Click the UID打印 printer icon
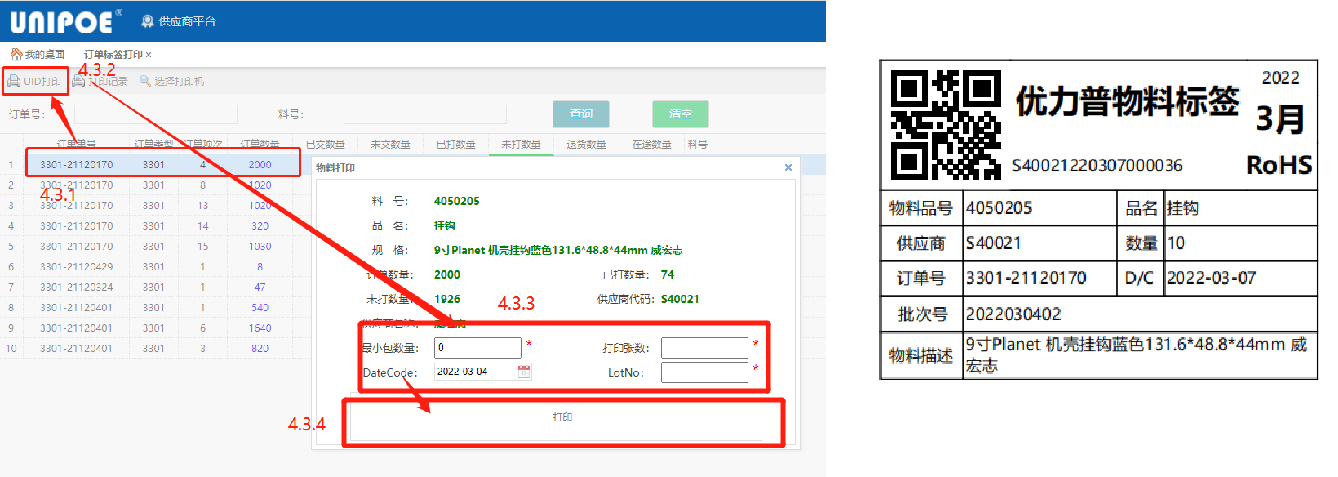This screenshot has width=1338, height=477. coord(14,81)
